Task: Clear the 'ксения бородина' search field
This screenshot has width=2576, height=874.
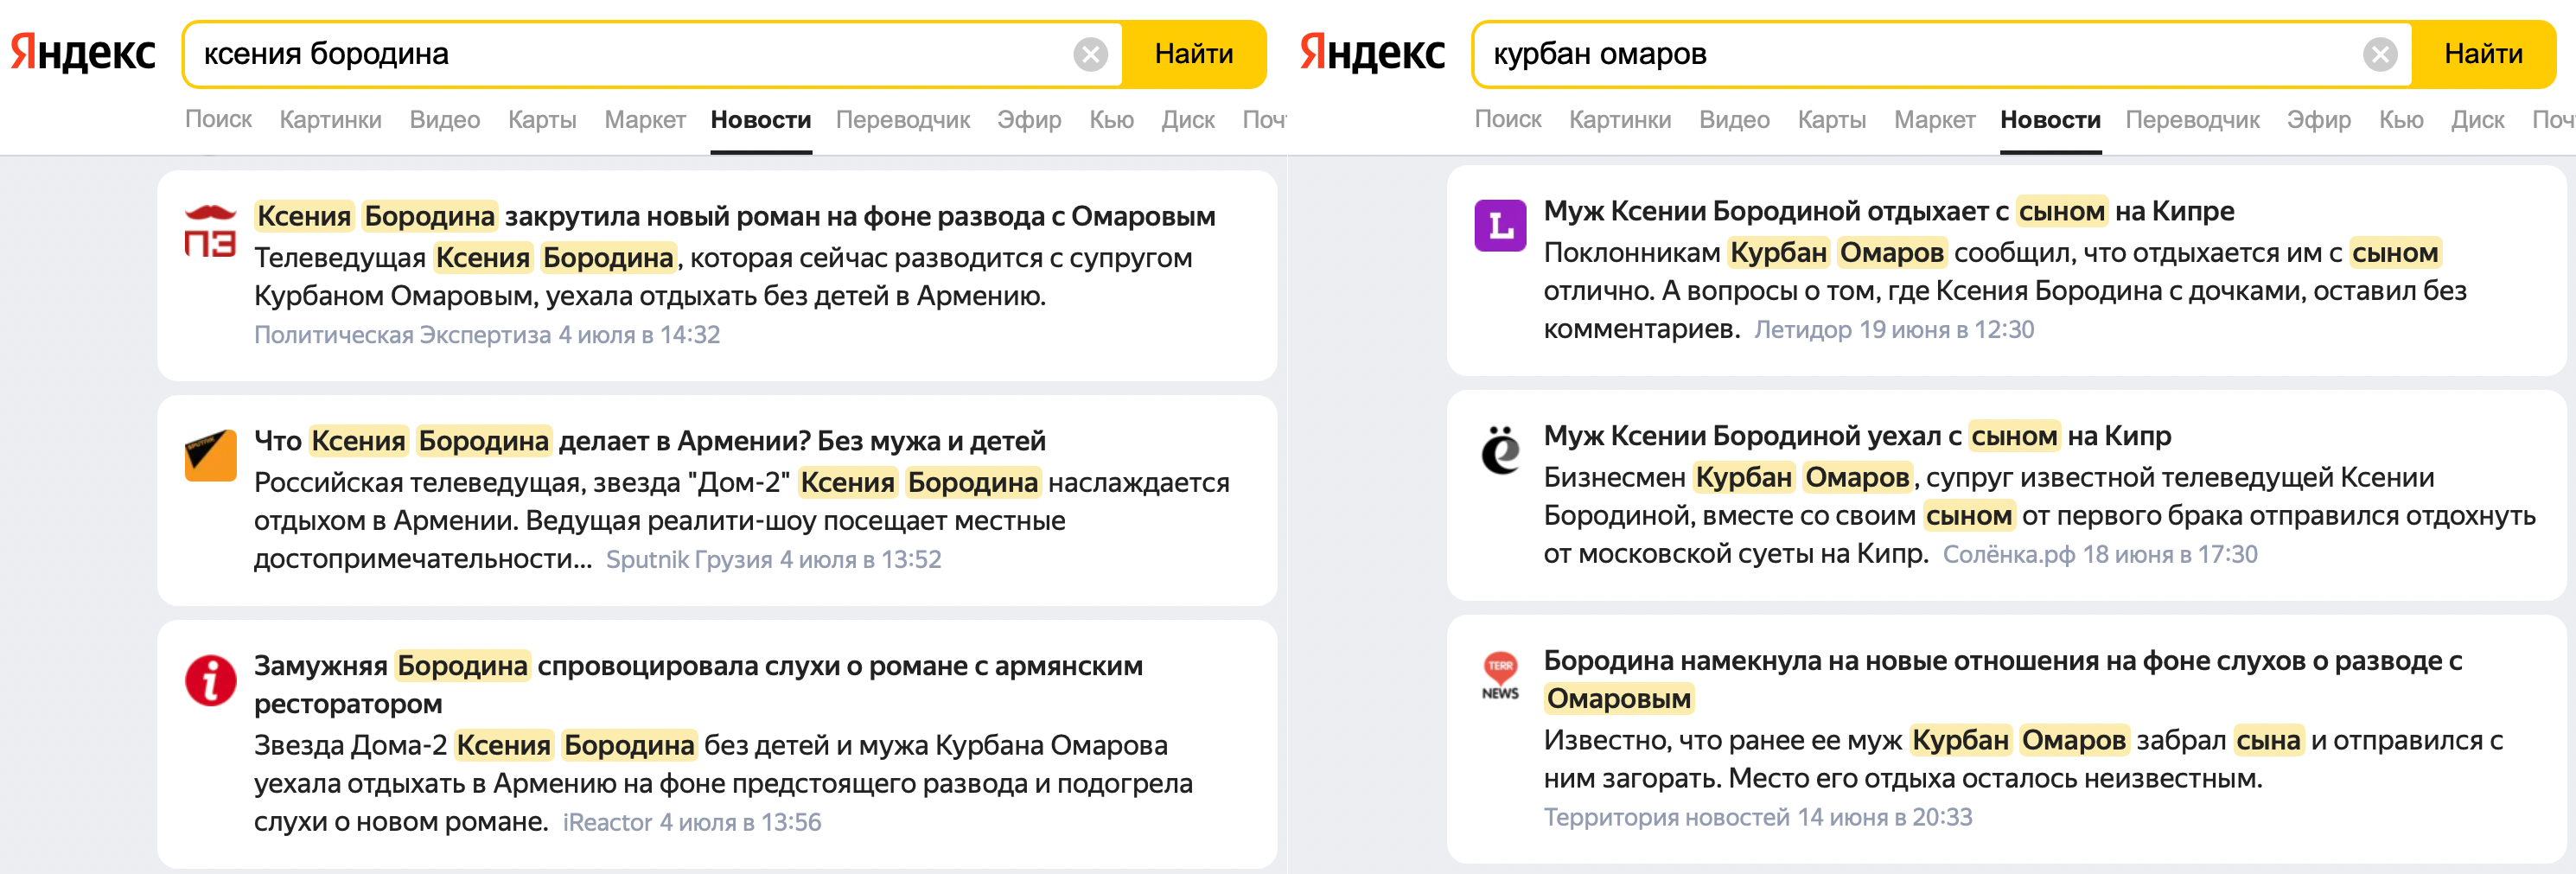Action: [1091, 54]
